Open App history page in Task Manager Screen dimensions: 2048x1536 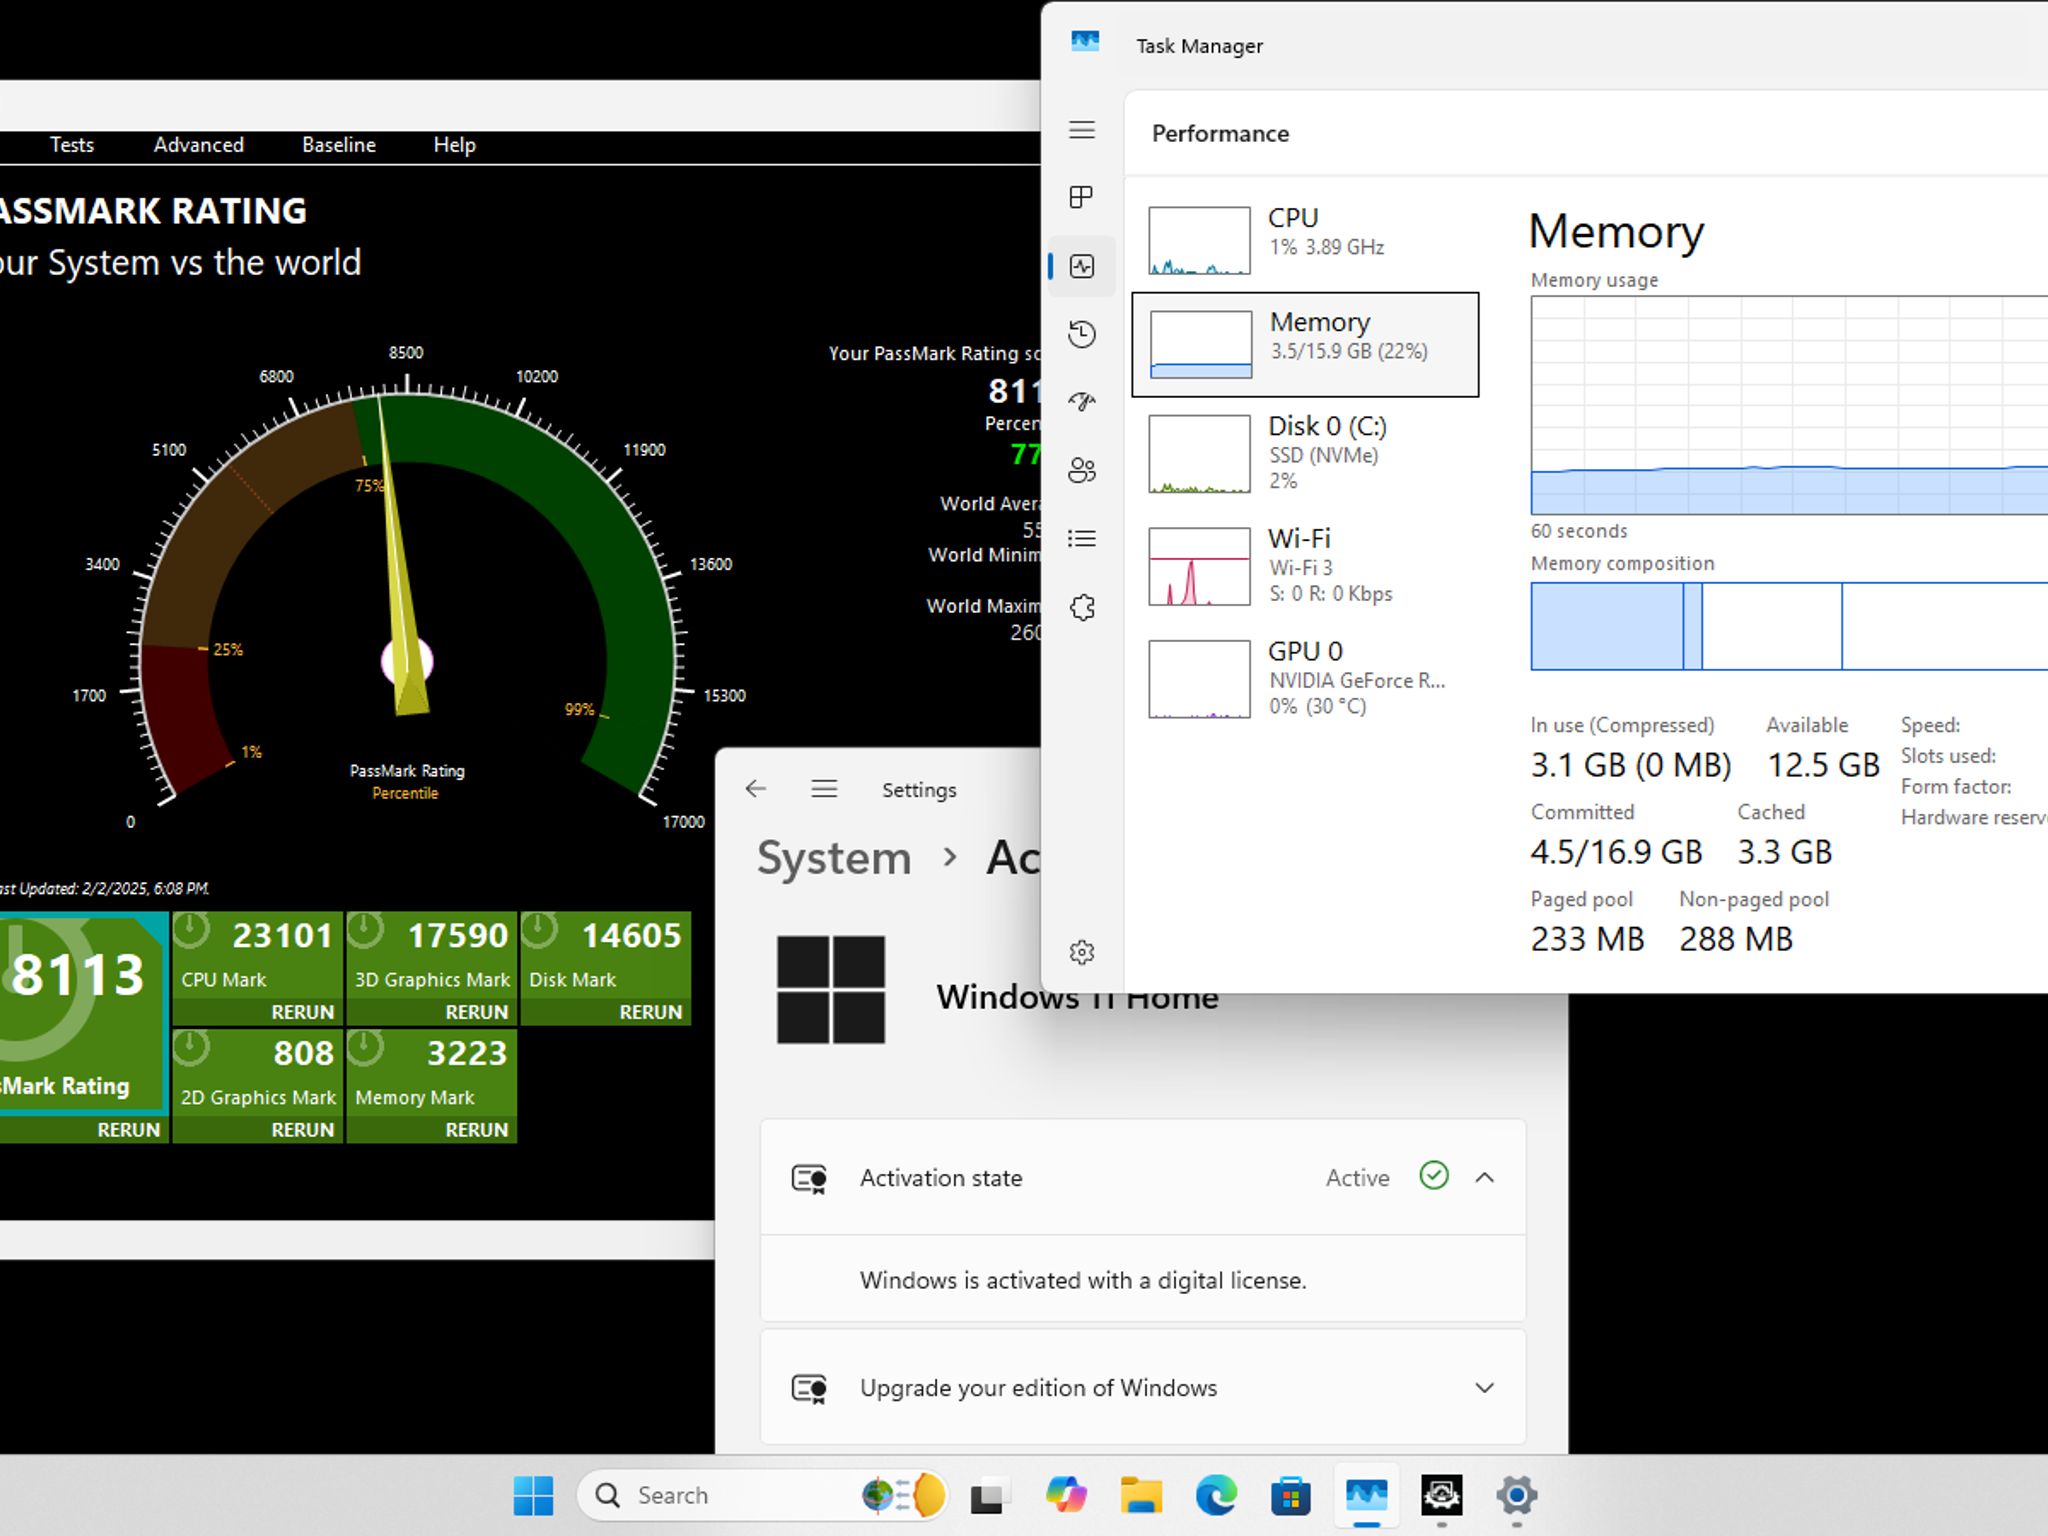(x=1082, y=334)
